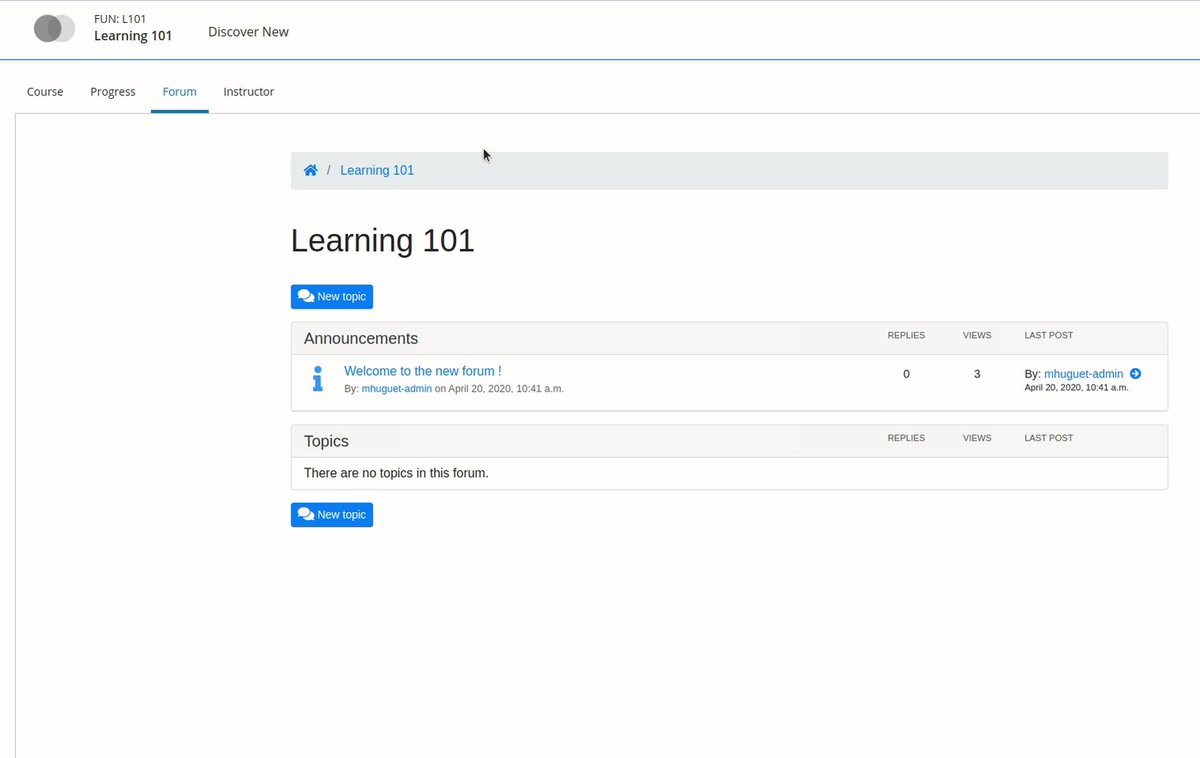Click VIEWS column header in Topics
The height and width of the screenshot is (758, 1200).
coord(977,438)
